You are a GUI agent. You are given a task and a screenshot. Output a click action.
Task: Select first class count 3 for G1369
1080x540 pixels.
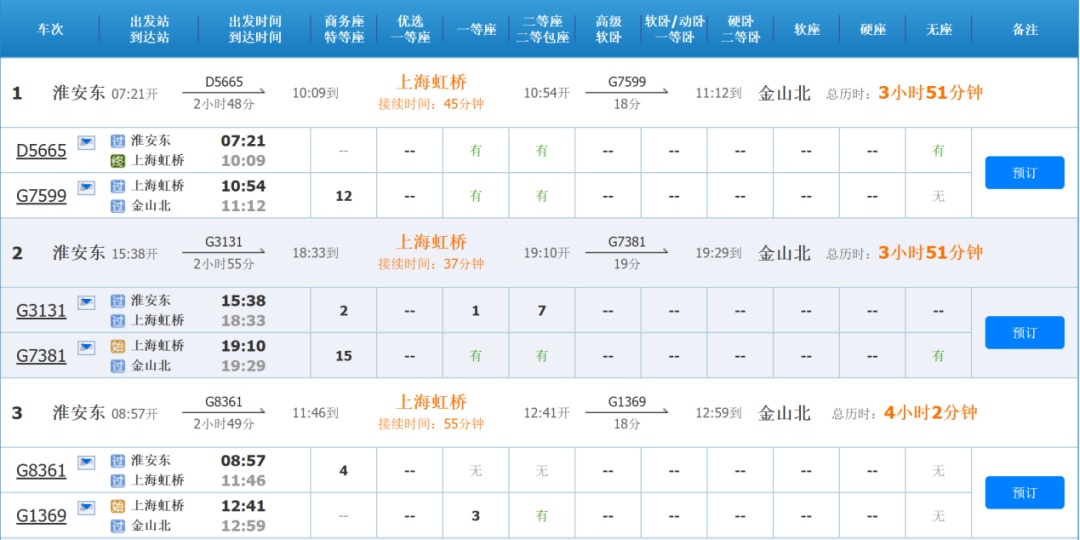tap(476, 516)
